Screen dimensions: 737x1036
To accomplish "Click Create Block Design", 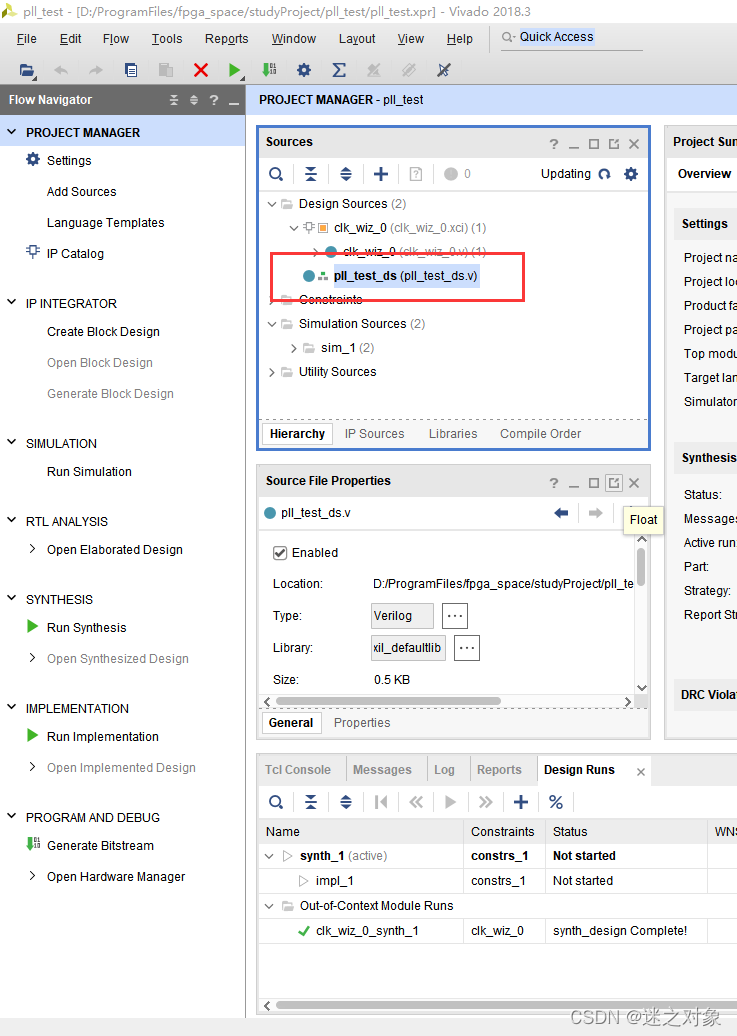I will pos(103,332).
